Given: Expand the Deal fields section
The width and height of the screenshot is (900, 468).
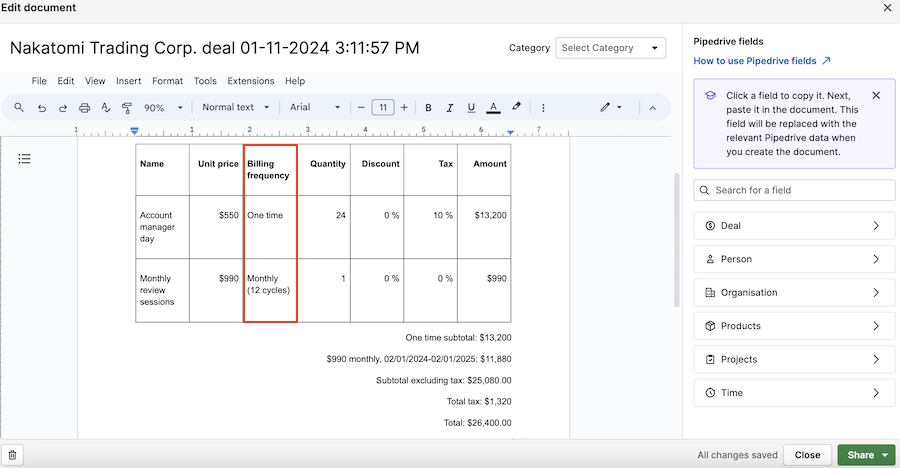Looking at the screenshot, I should click(794, 226).
